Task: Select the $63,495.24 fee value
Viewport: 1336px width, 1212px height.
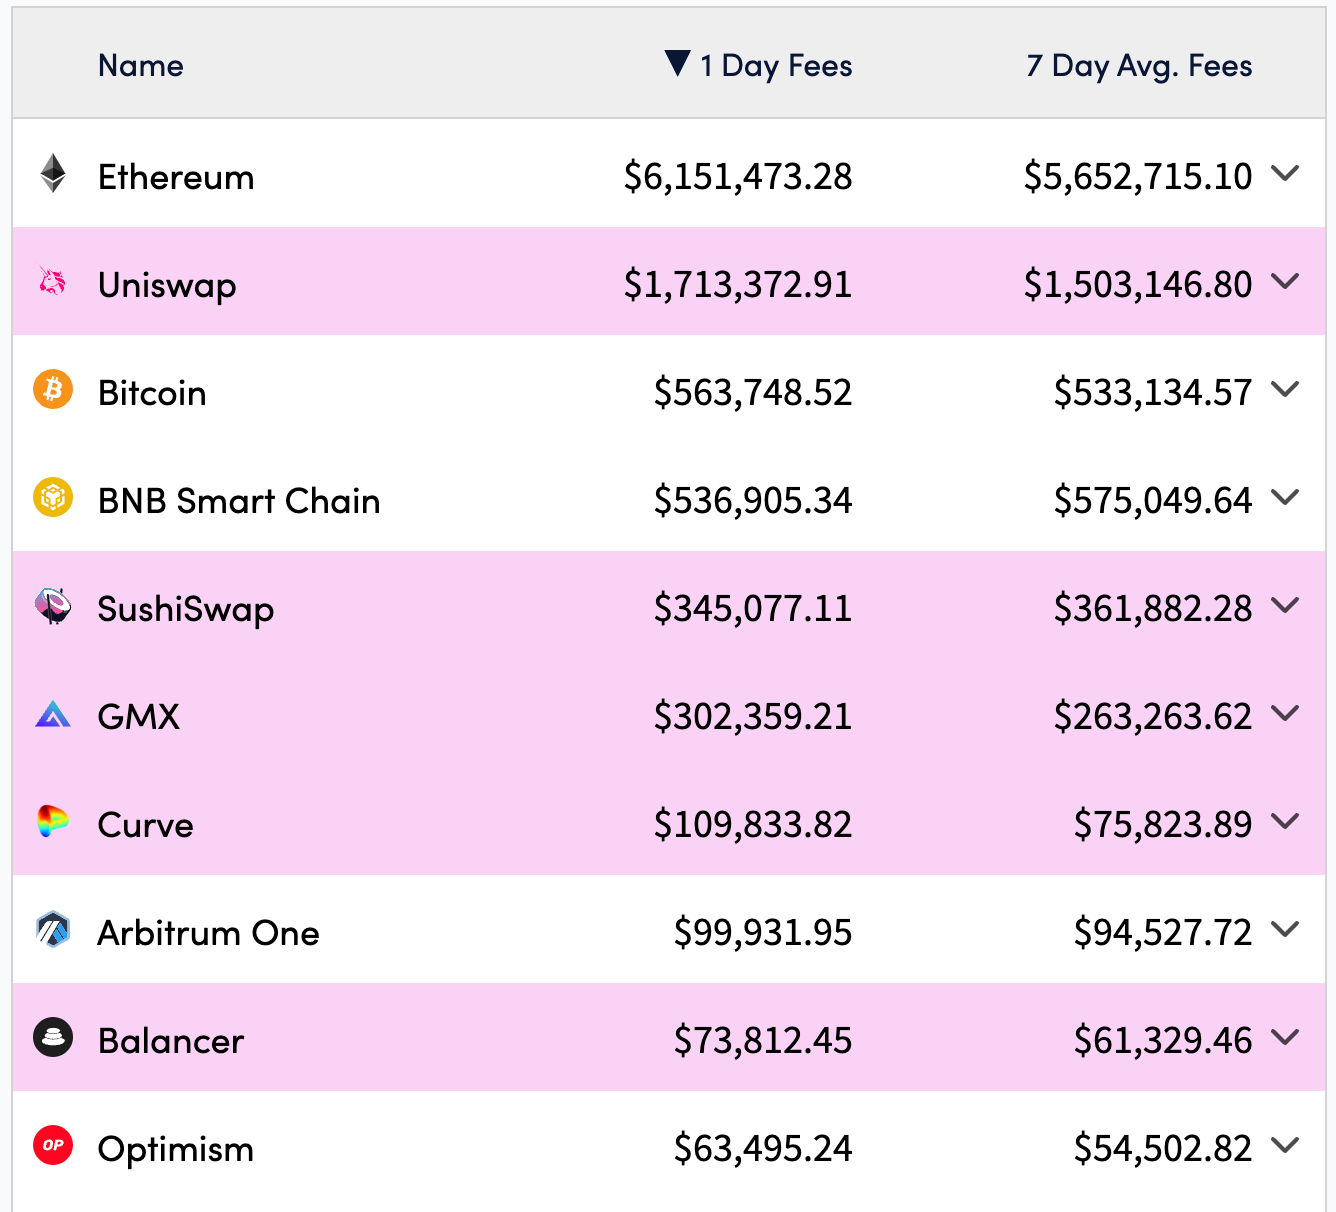Action: (763, 1149)
